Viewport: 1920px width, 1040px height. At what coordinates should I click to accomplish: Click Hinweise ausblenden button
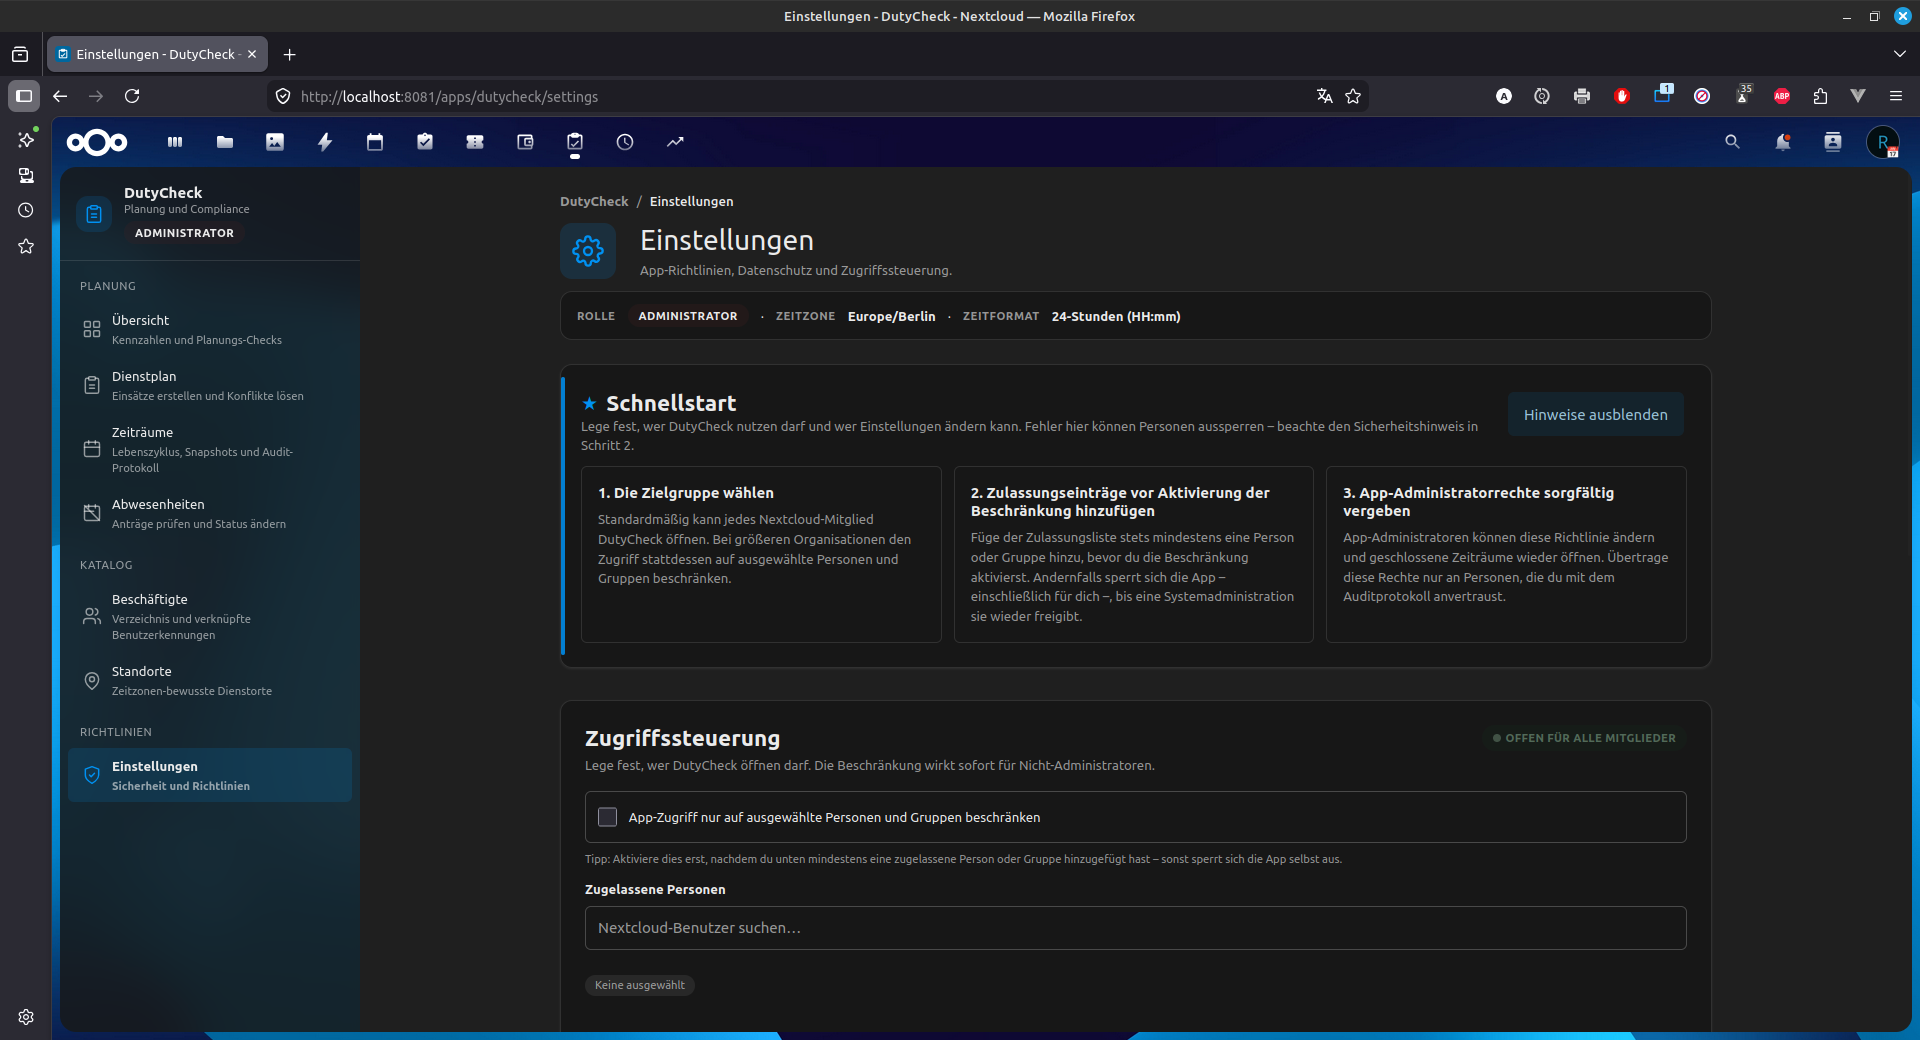tap(1595, 414)
